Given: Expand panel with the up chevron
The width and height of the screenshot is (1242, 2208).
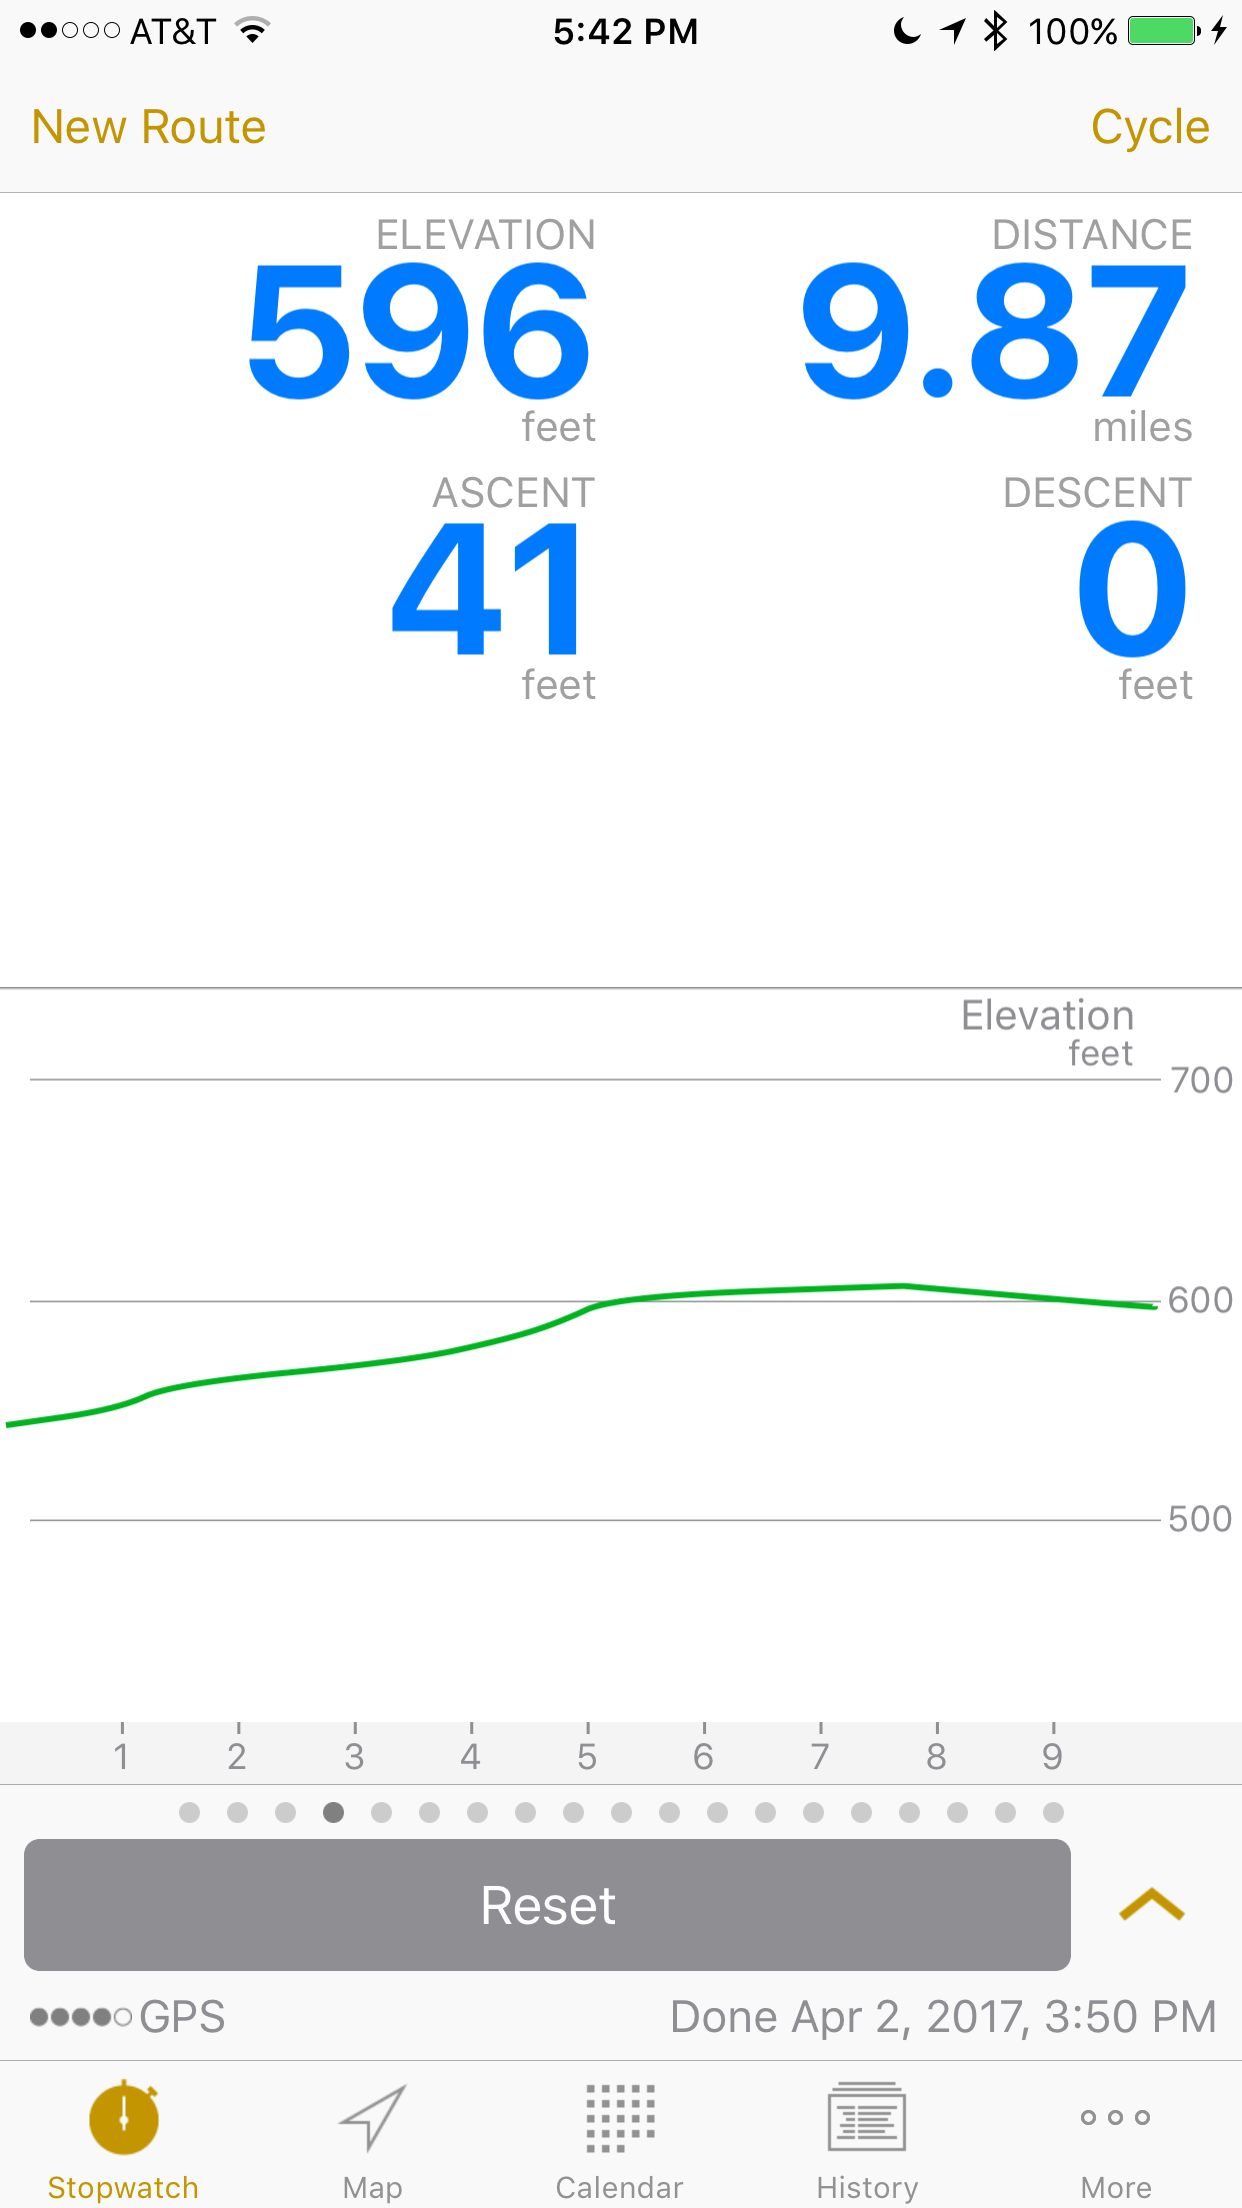Looking at the screenshot, I should click(x=1151, y=1904).
